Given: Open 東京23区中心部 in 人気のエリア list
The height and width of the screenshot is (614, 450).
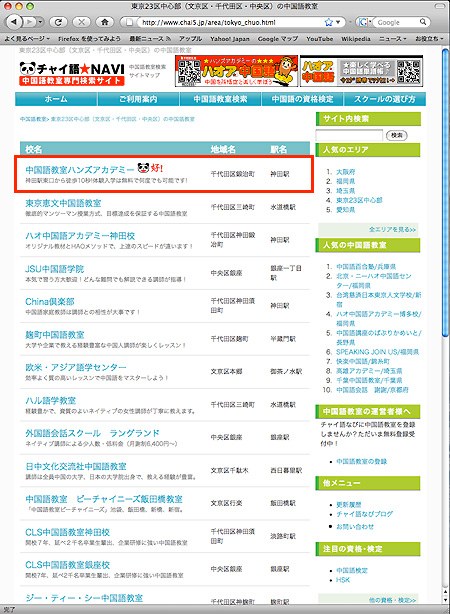Looking at the screenshot, I should coord(359,200).
